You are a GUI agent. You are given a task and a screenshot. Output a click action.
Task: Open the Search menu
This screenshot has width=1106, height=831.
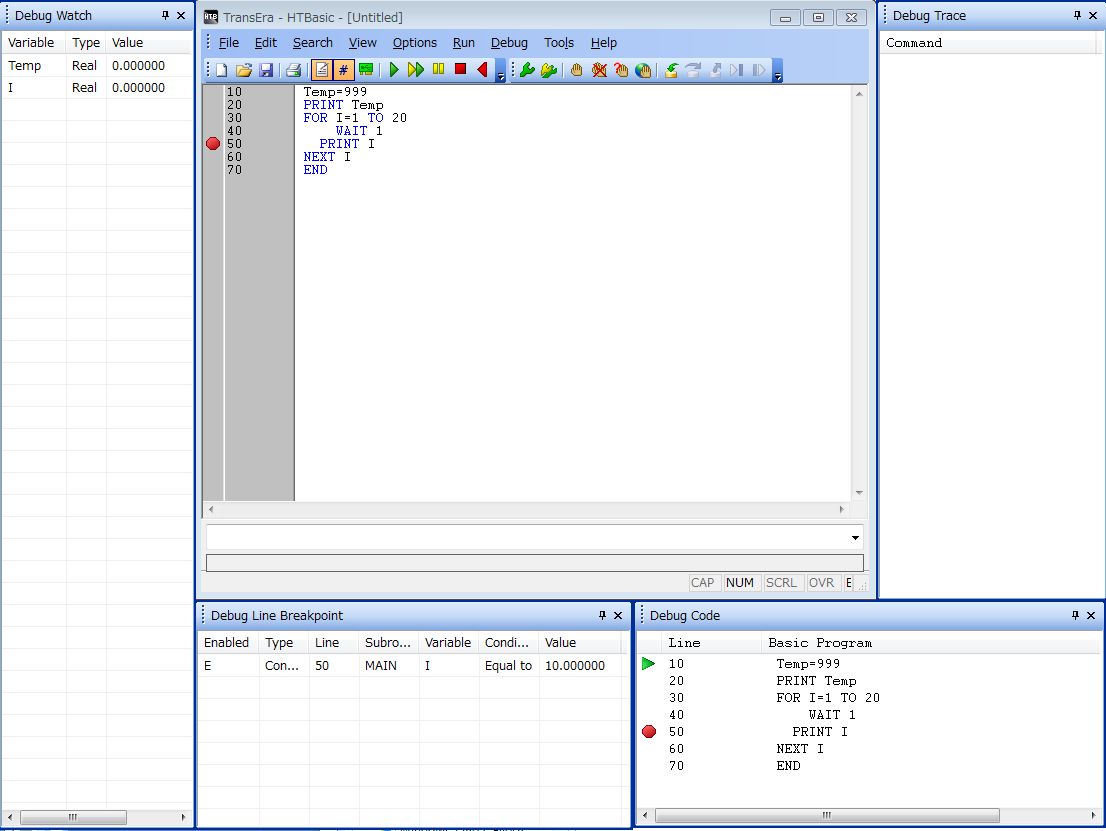312,42
